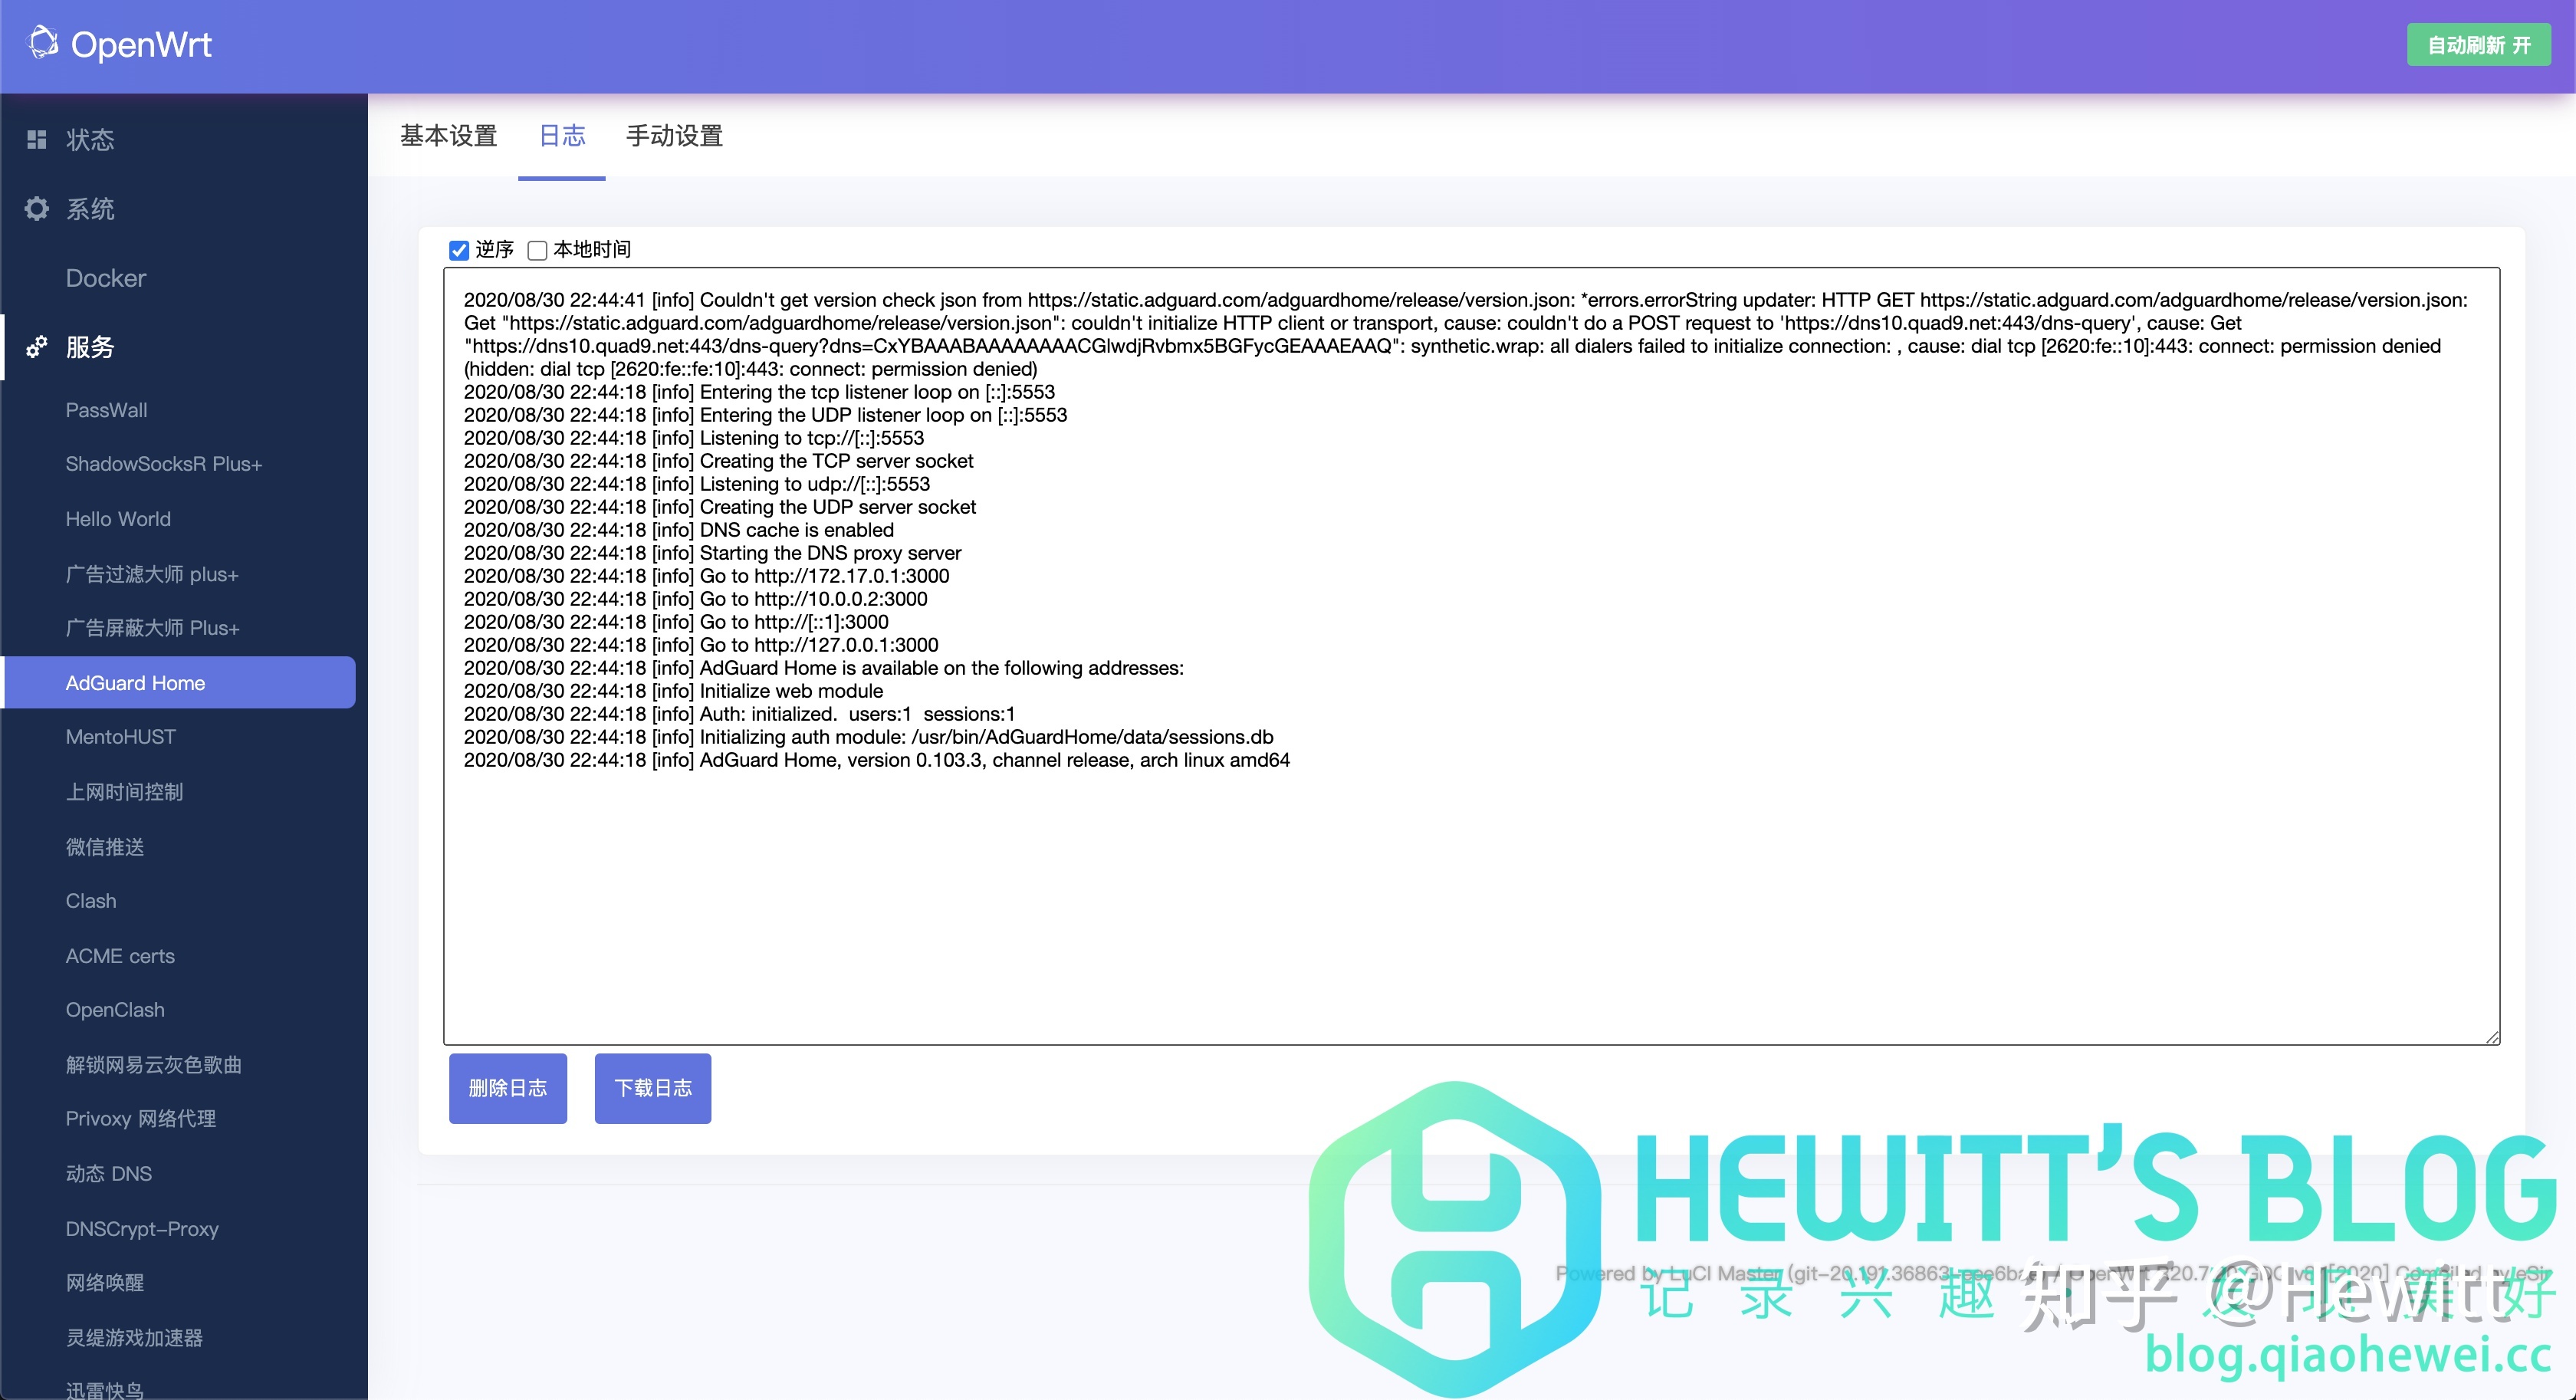Open OpenClash from the sidebar
Image resolution: width=2576 pixels, height=1400 pixels.
tap(115, 1010)
